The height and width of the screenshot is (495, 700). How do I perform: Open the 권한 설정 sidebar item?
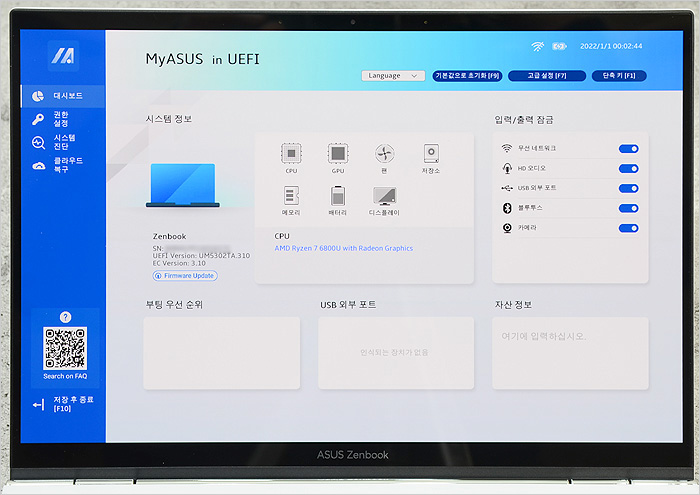coord(63,119)
